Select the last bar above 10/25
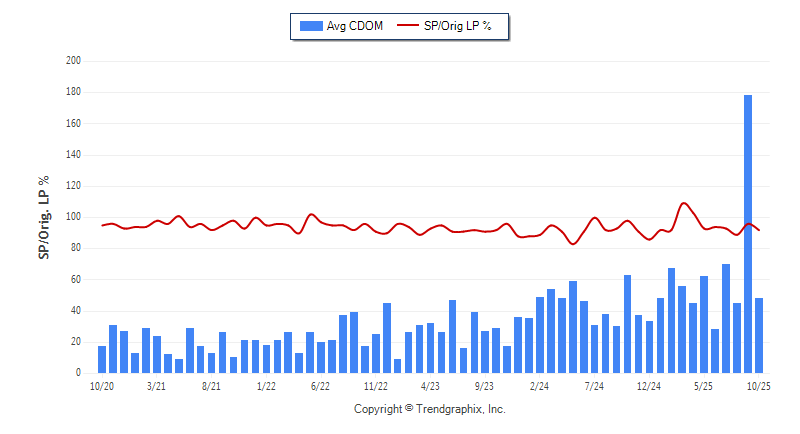 (759, 335)
